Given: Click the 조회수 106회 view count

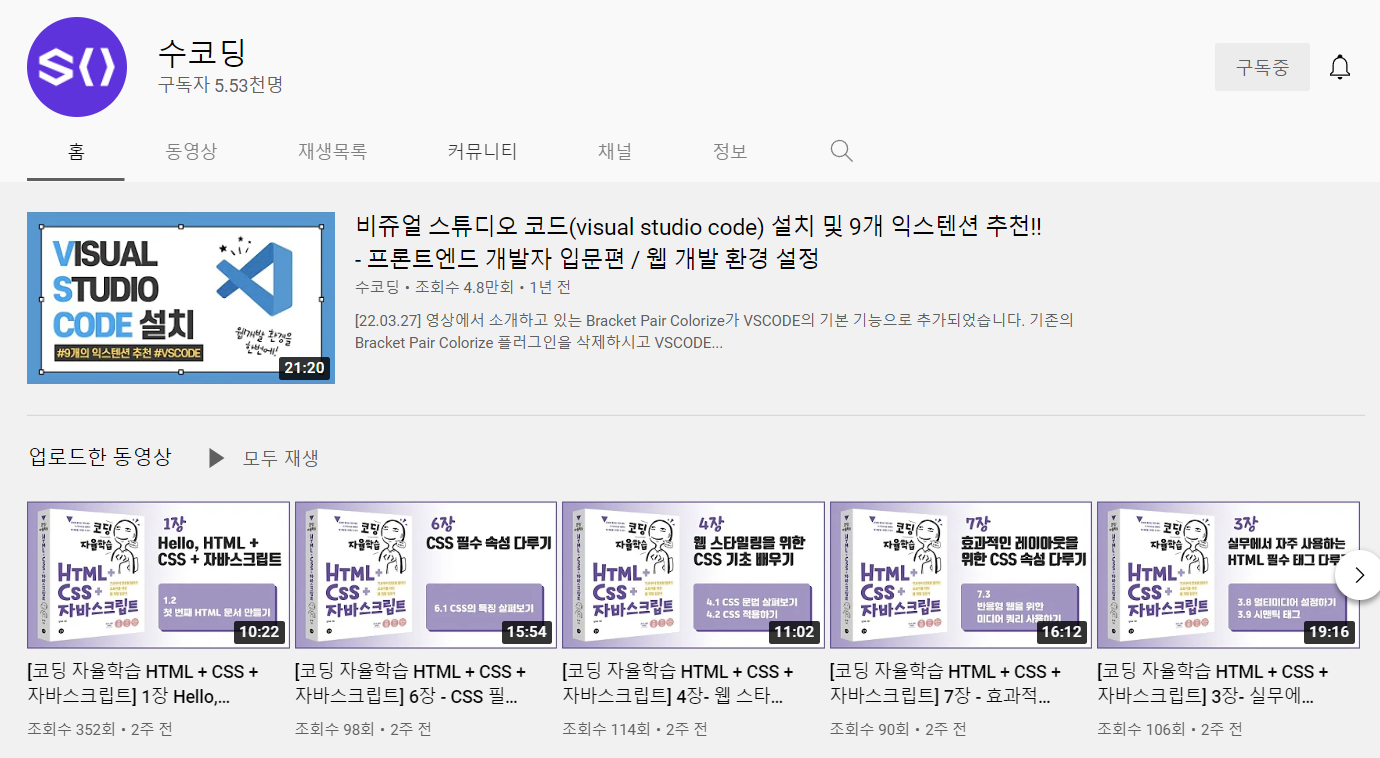Looking at the screenshot, I should point(1141,729).
